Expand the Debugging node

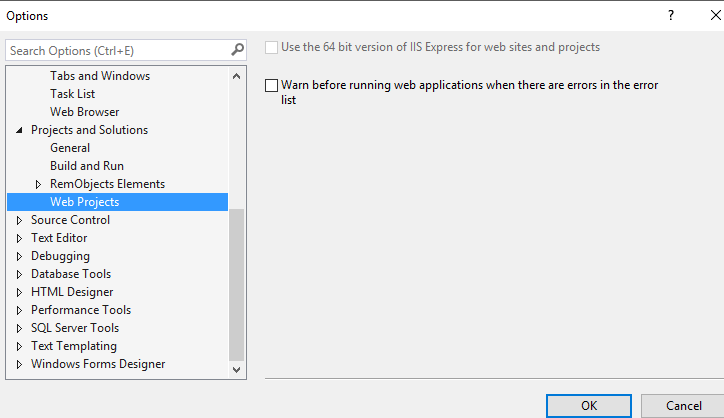coord(19,256)
